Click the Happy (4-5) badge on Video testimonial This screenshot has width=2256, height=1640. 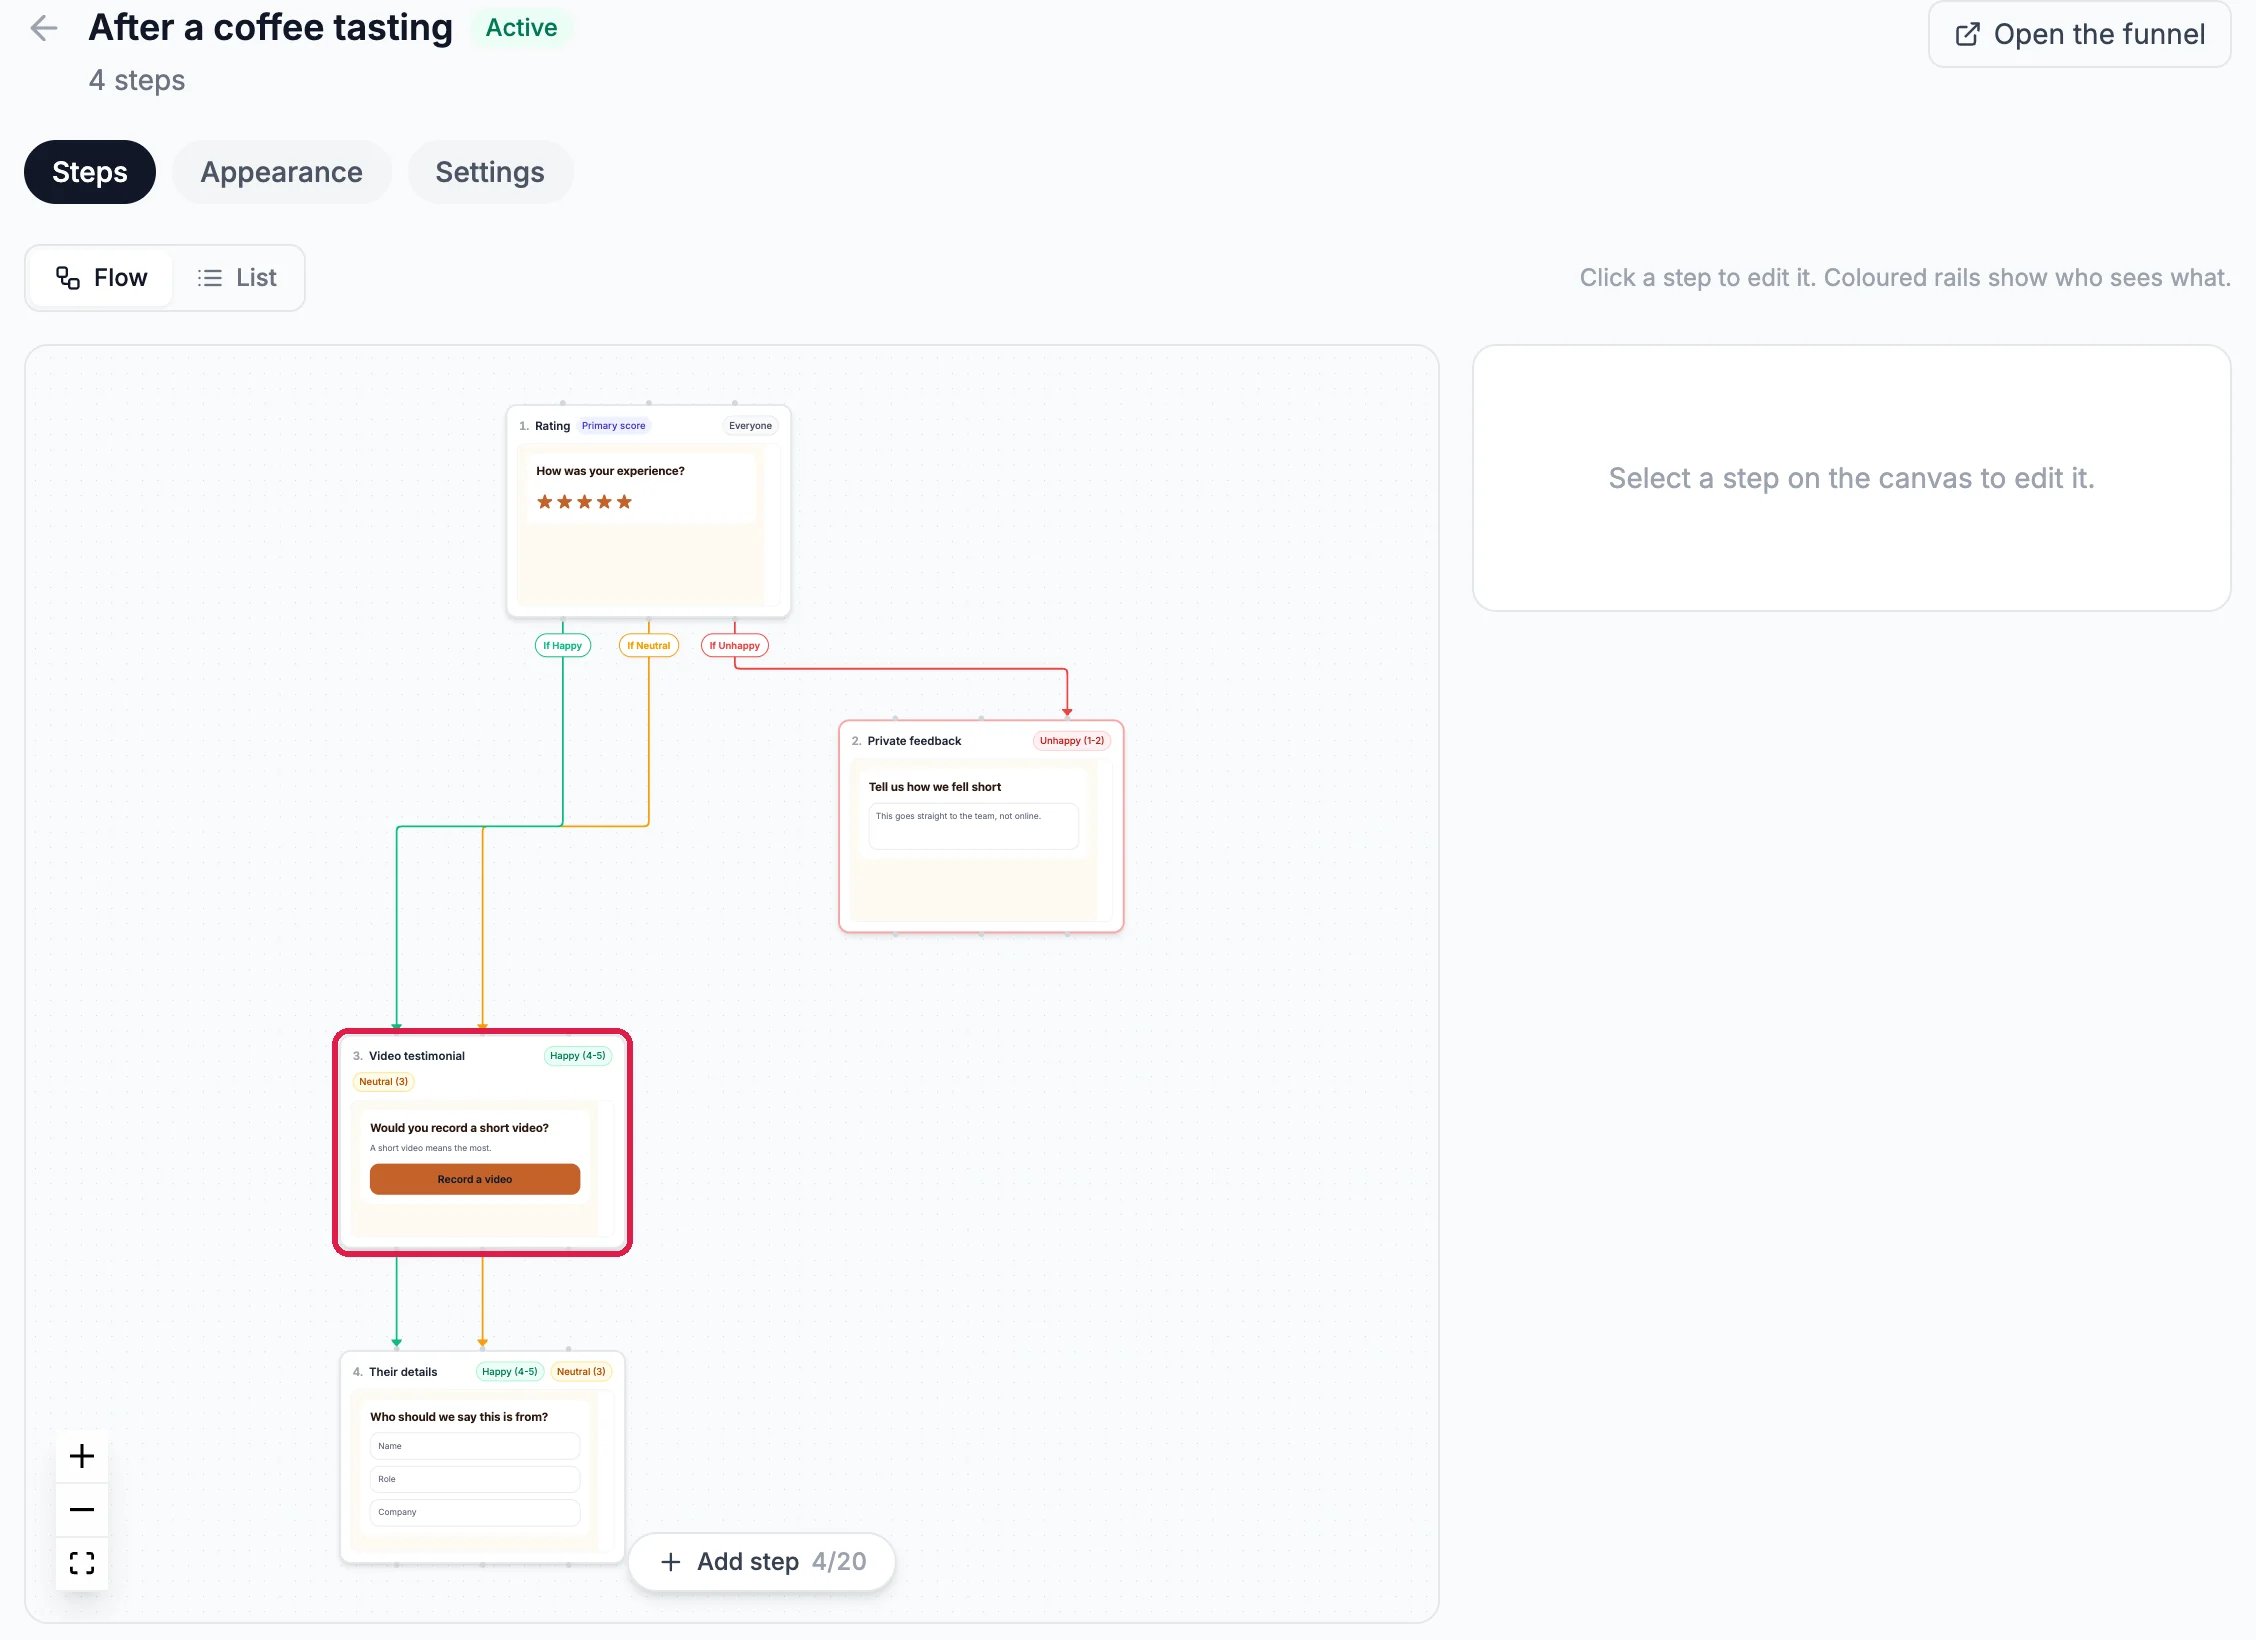pos(578,1056)
